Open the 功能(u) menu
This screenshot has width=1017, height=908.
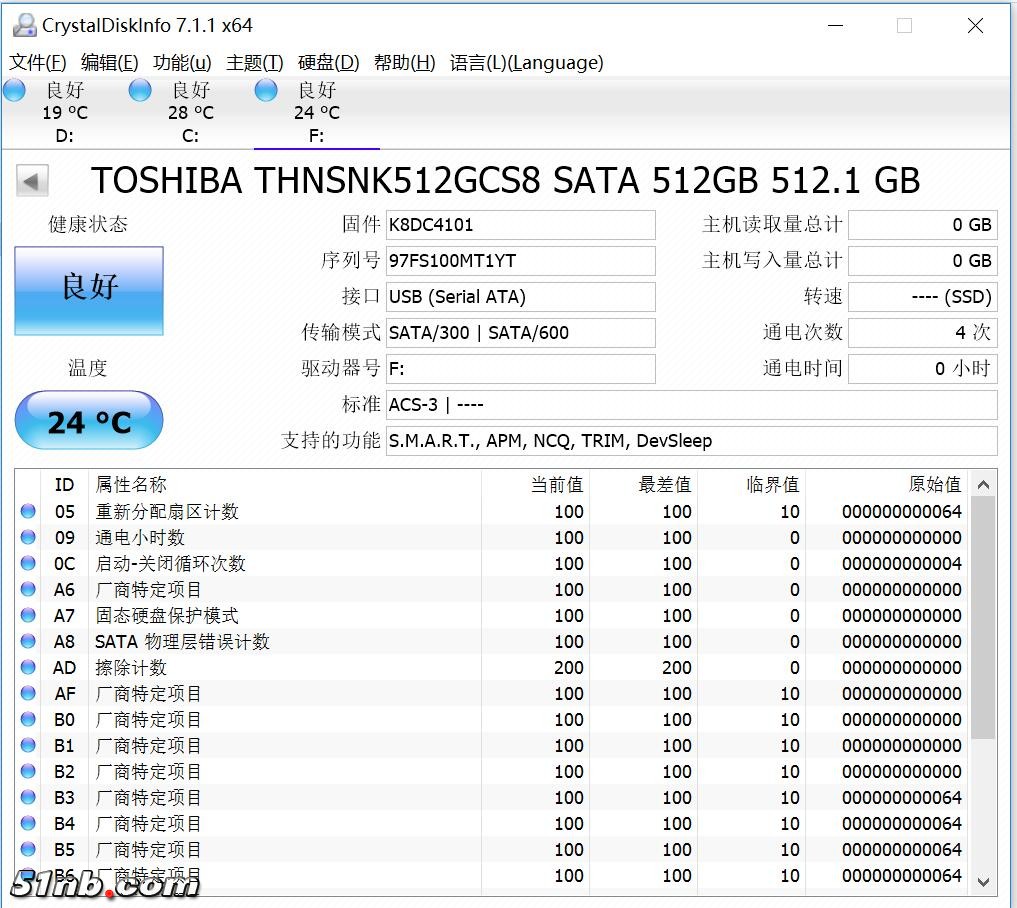click(x=182, y=63)
